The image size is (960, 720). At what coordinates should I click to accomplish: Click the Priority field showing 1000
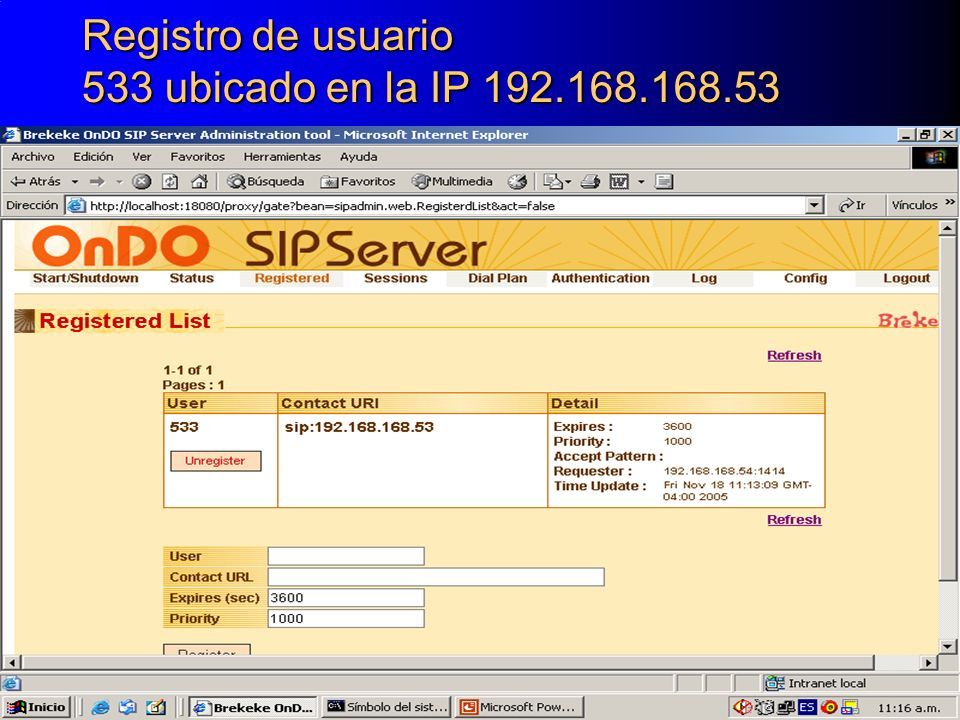[346, 618]
